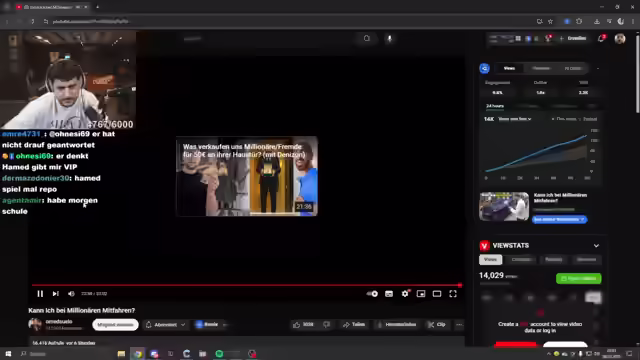Open the channel avatar below video title
The width and height of the screenshot is (640, 360).
35,324
